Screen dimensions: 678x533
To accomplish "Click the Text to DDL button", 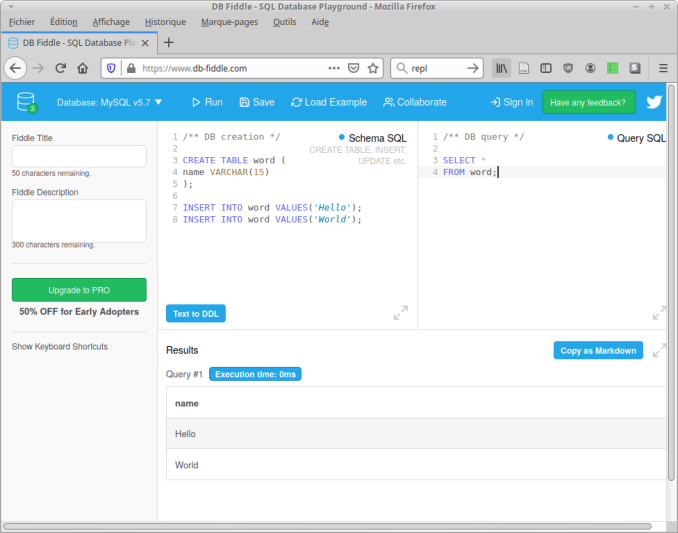I will (196, 313).
